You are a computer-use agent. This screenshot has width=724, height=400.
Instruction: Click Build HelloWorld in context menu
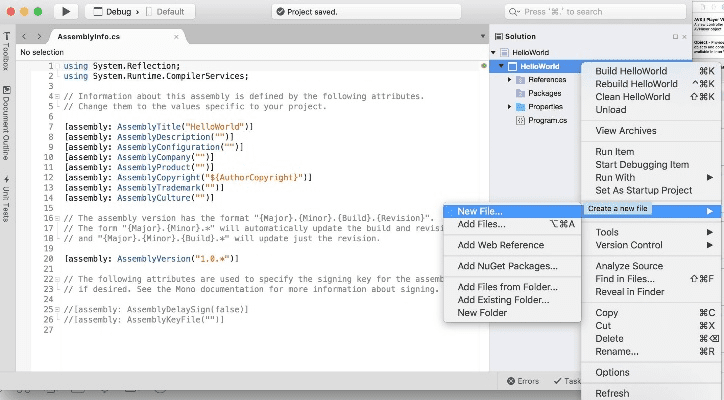click(633, 71)
